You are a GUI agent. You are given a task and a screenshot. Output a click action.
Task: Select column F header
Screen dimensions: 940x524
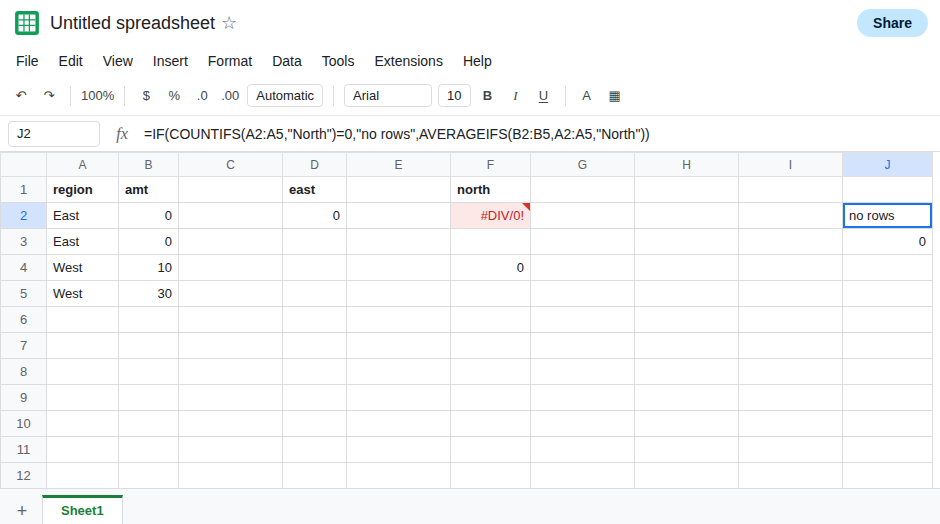(x=490, y=165)
